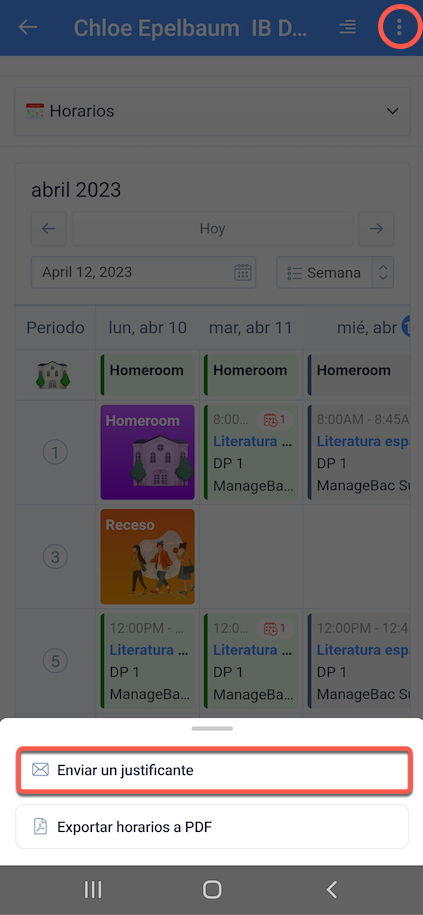This screenshot has width=423, height=915.
Task: Select Enviar un justificante
Action: tap(212, 770)
